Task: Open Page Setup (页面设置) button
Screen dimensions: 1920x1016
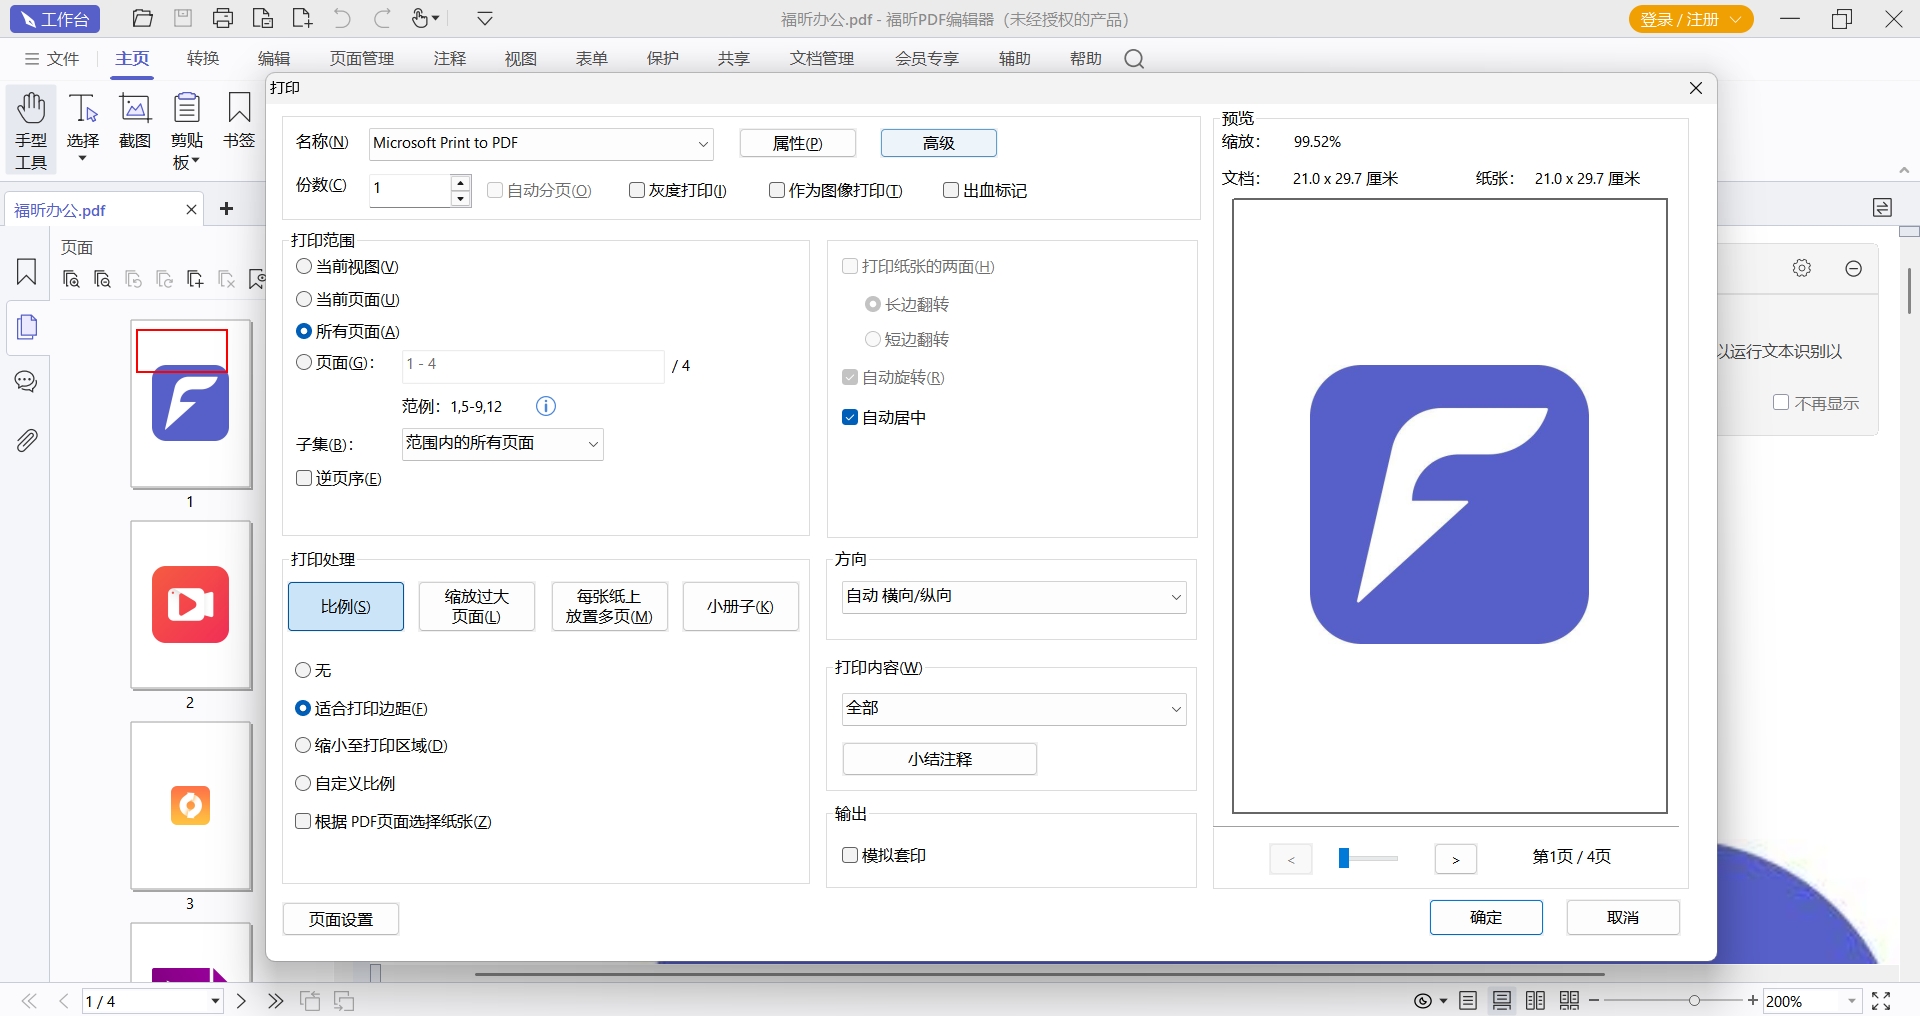Action: click(341, 919)
